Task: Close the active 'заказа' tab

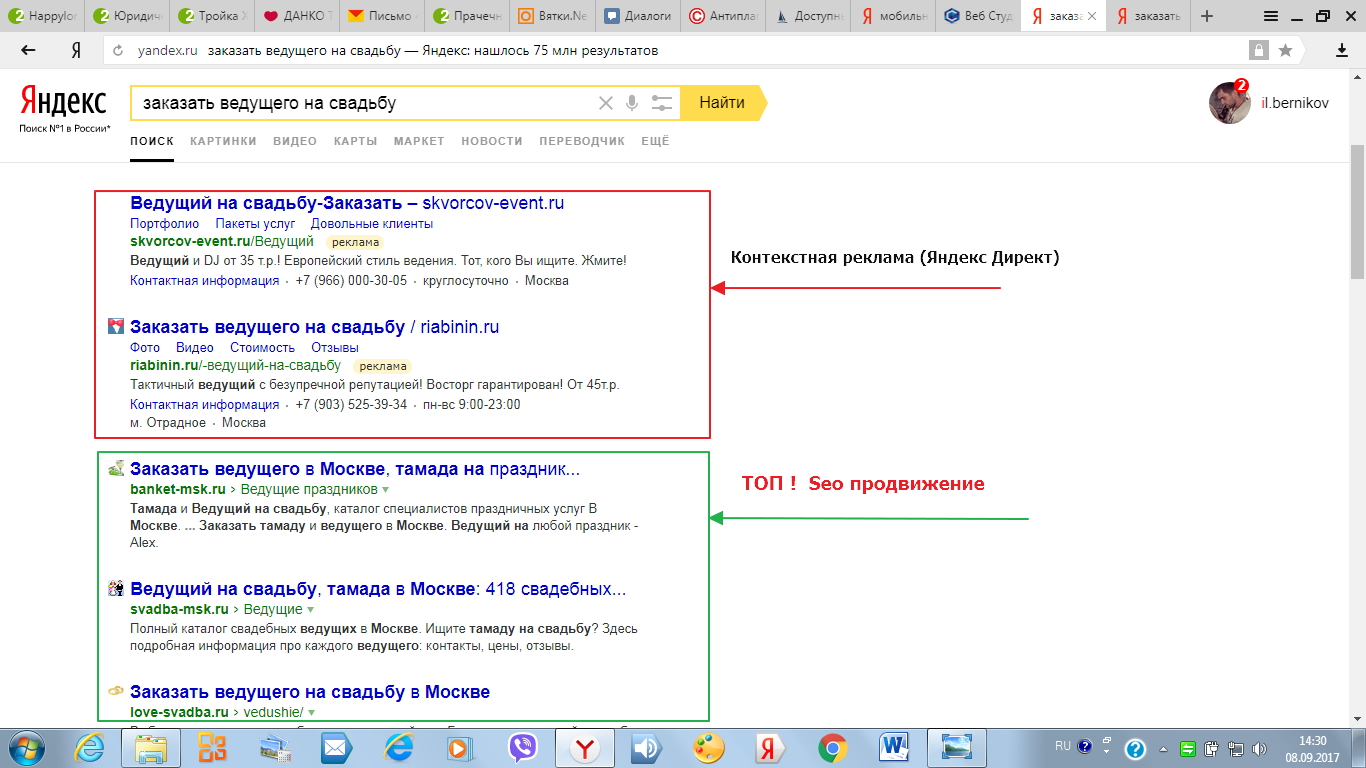Action: pyautogui.click(x=1092, y=16)
